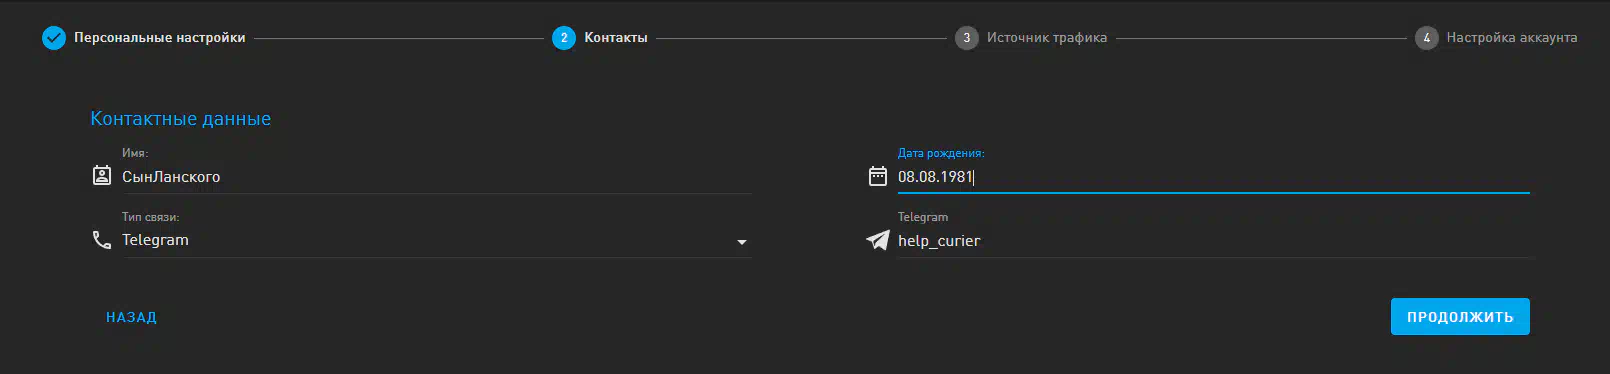Click the step 4 circle icon
1610x374 pixels.
(x=1426, y=38)
